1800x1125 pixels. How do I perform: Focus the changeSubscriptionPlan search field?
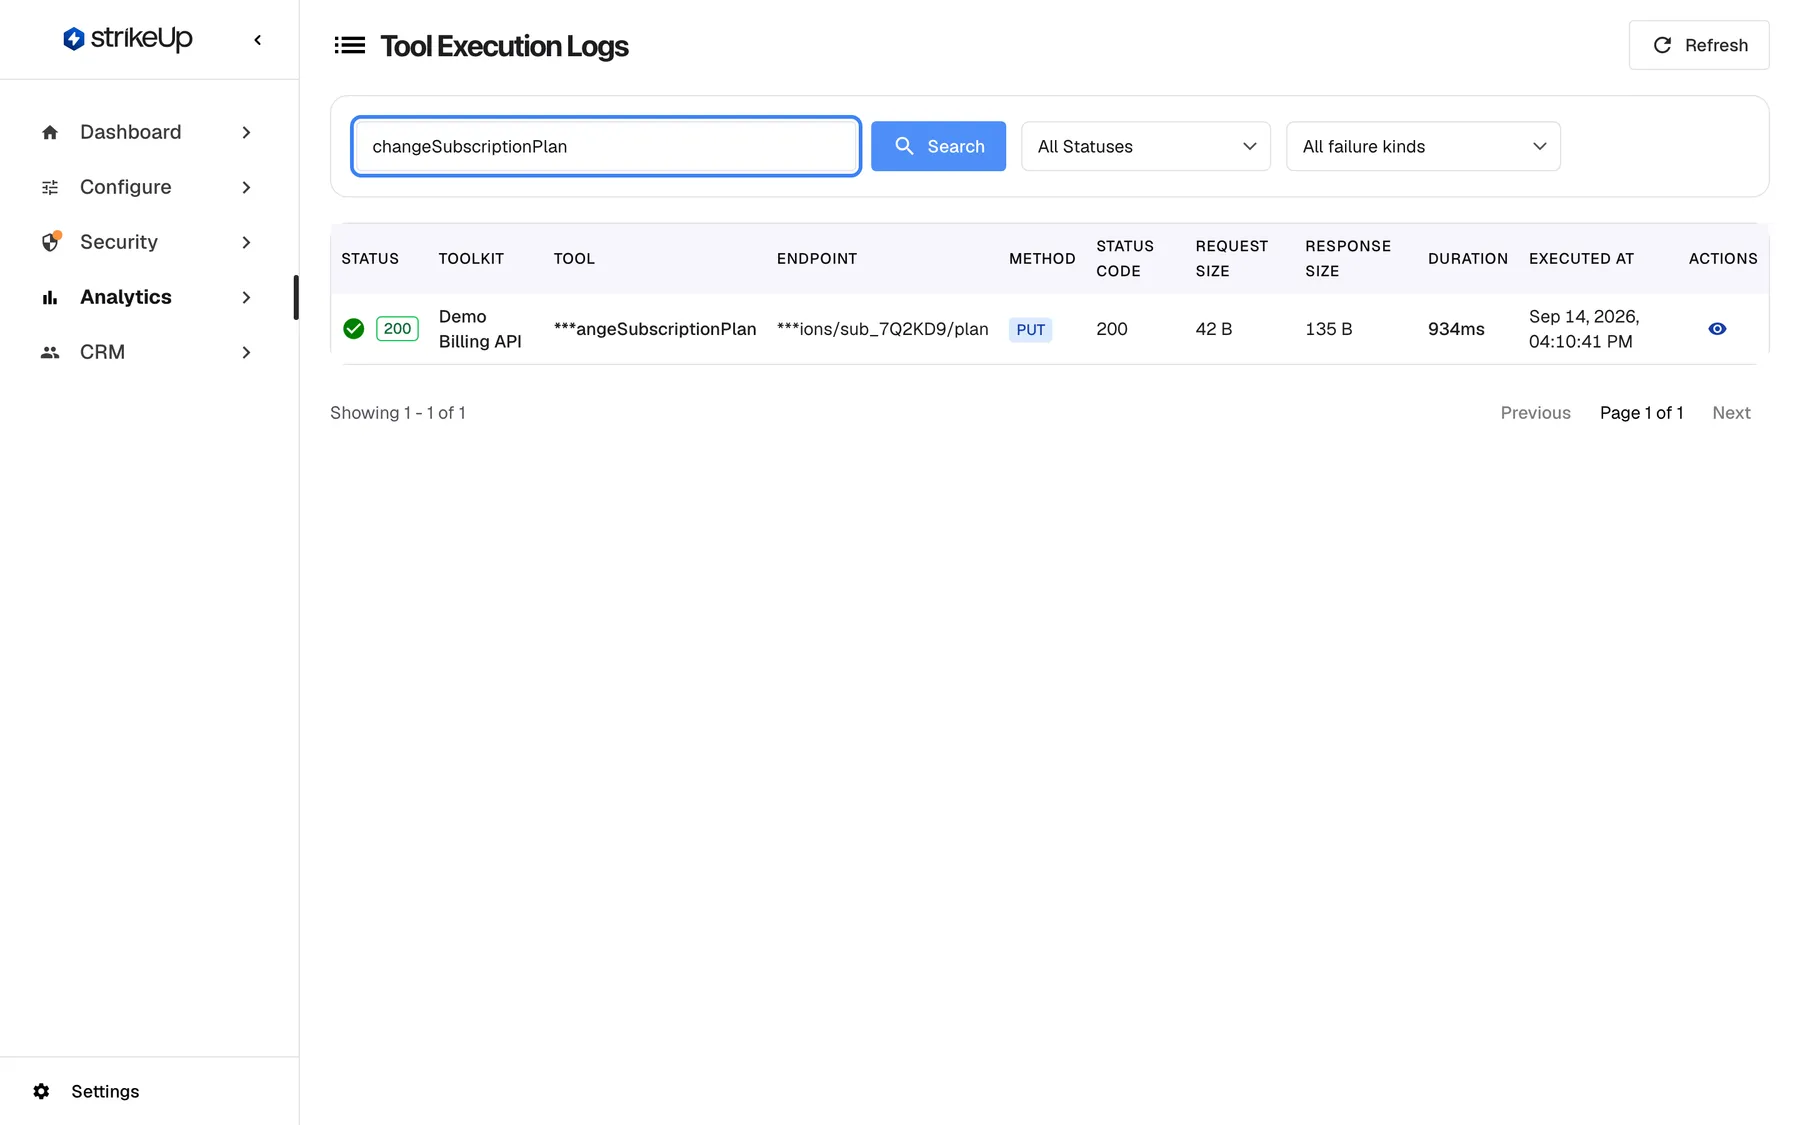click(606, 147)
